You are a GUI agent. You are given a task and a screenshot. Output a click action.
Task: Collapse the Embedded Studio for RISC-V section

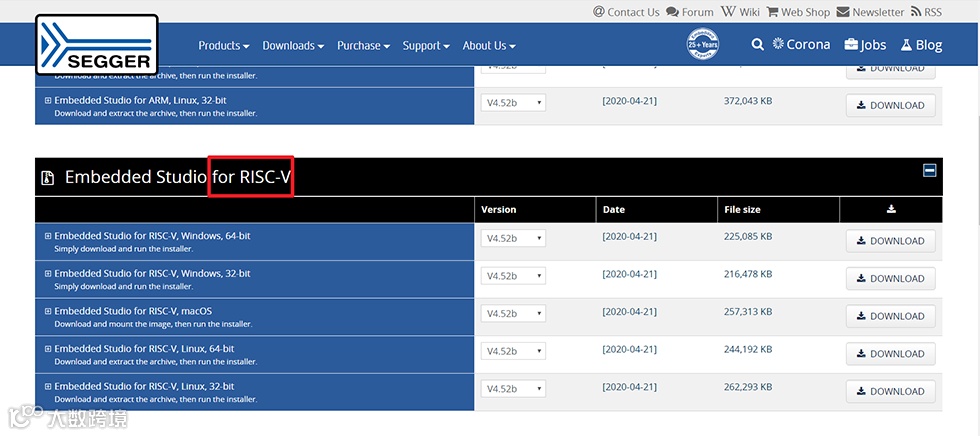(929, 170)
